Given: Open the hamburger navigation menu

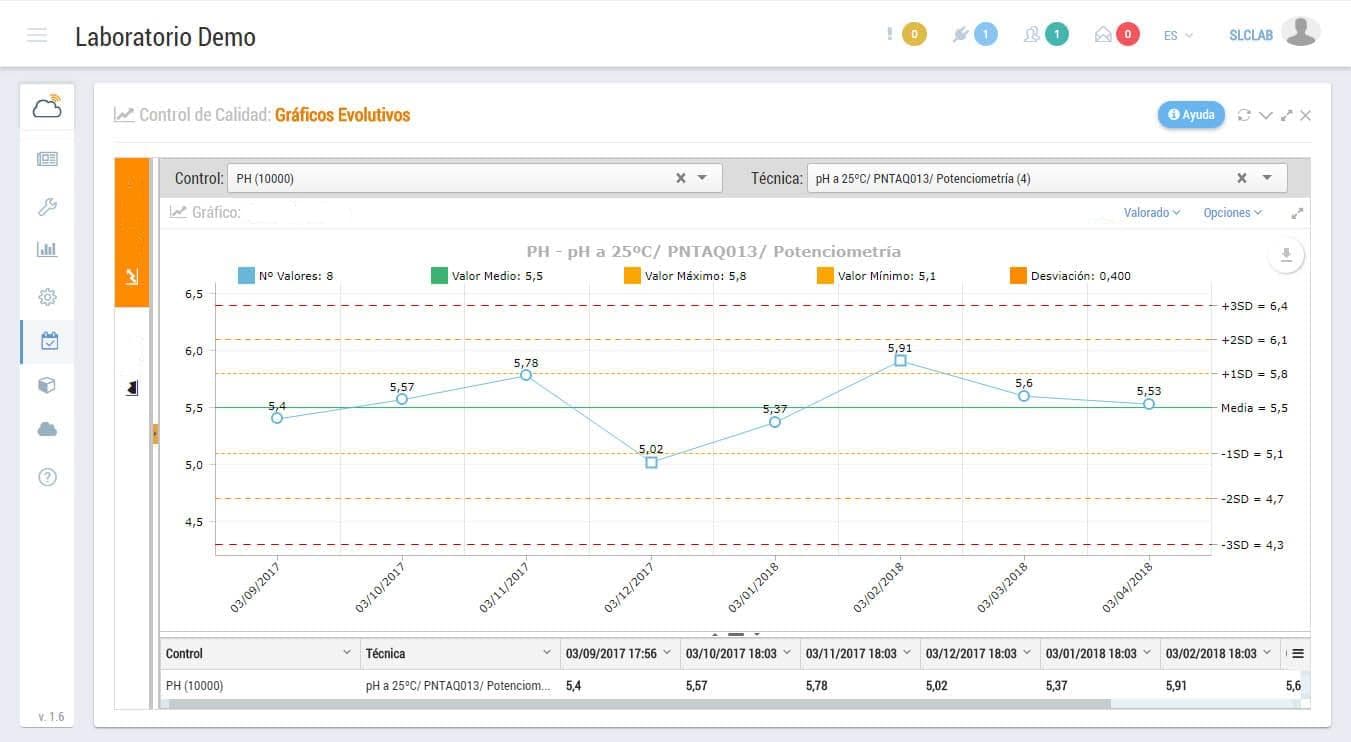Looking at the screenshot, I should click(37, 35).
